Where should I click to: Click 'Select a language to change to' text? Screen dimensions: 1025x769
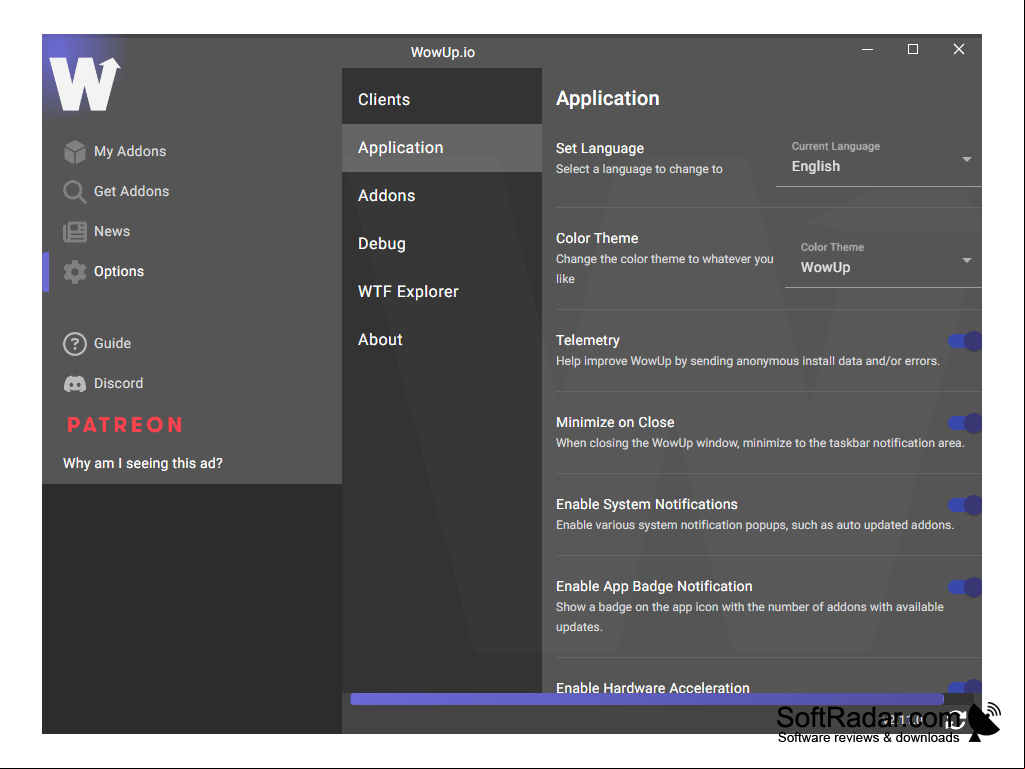639,169
